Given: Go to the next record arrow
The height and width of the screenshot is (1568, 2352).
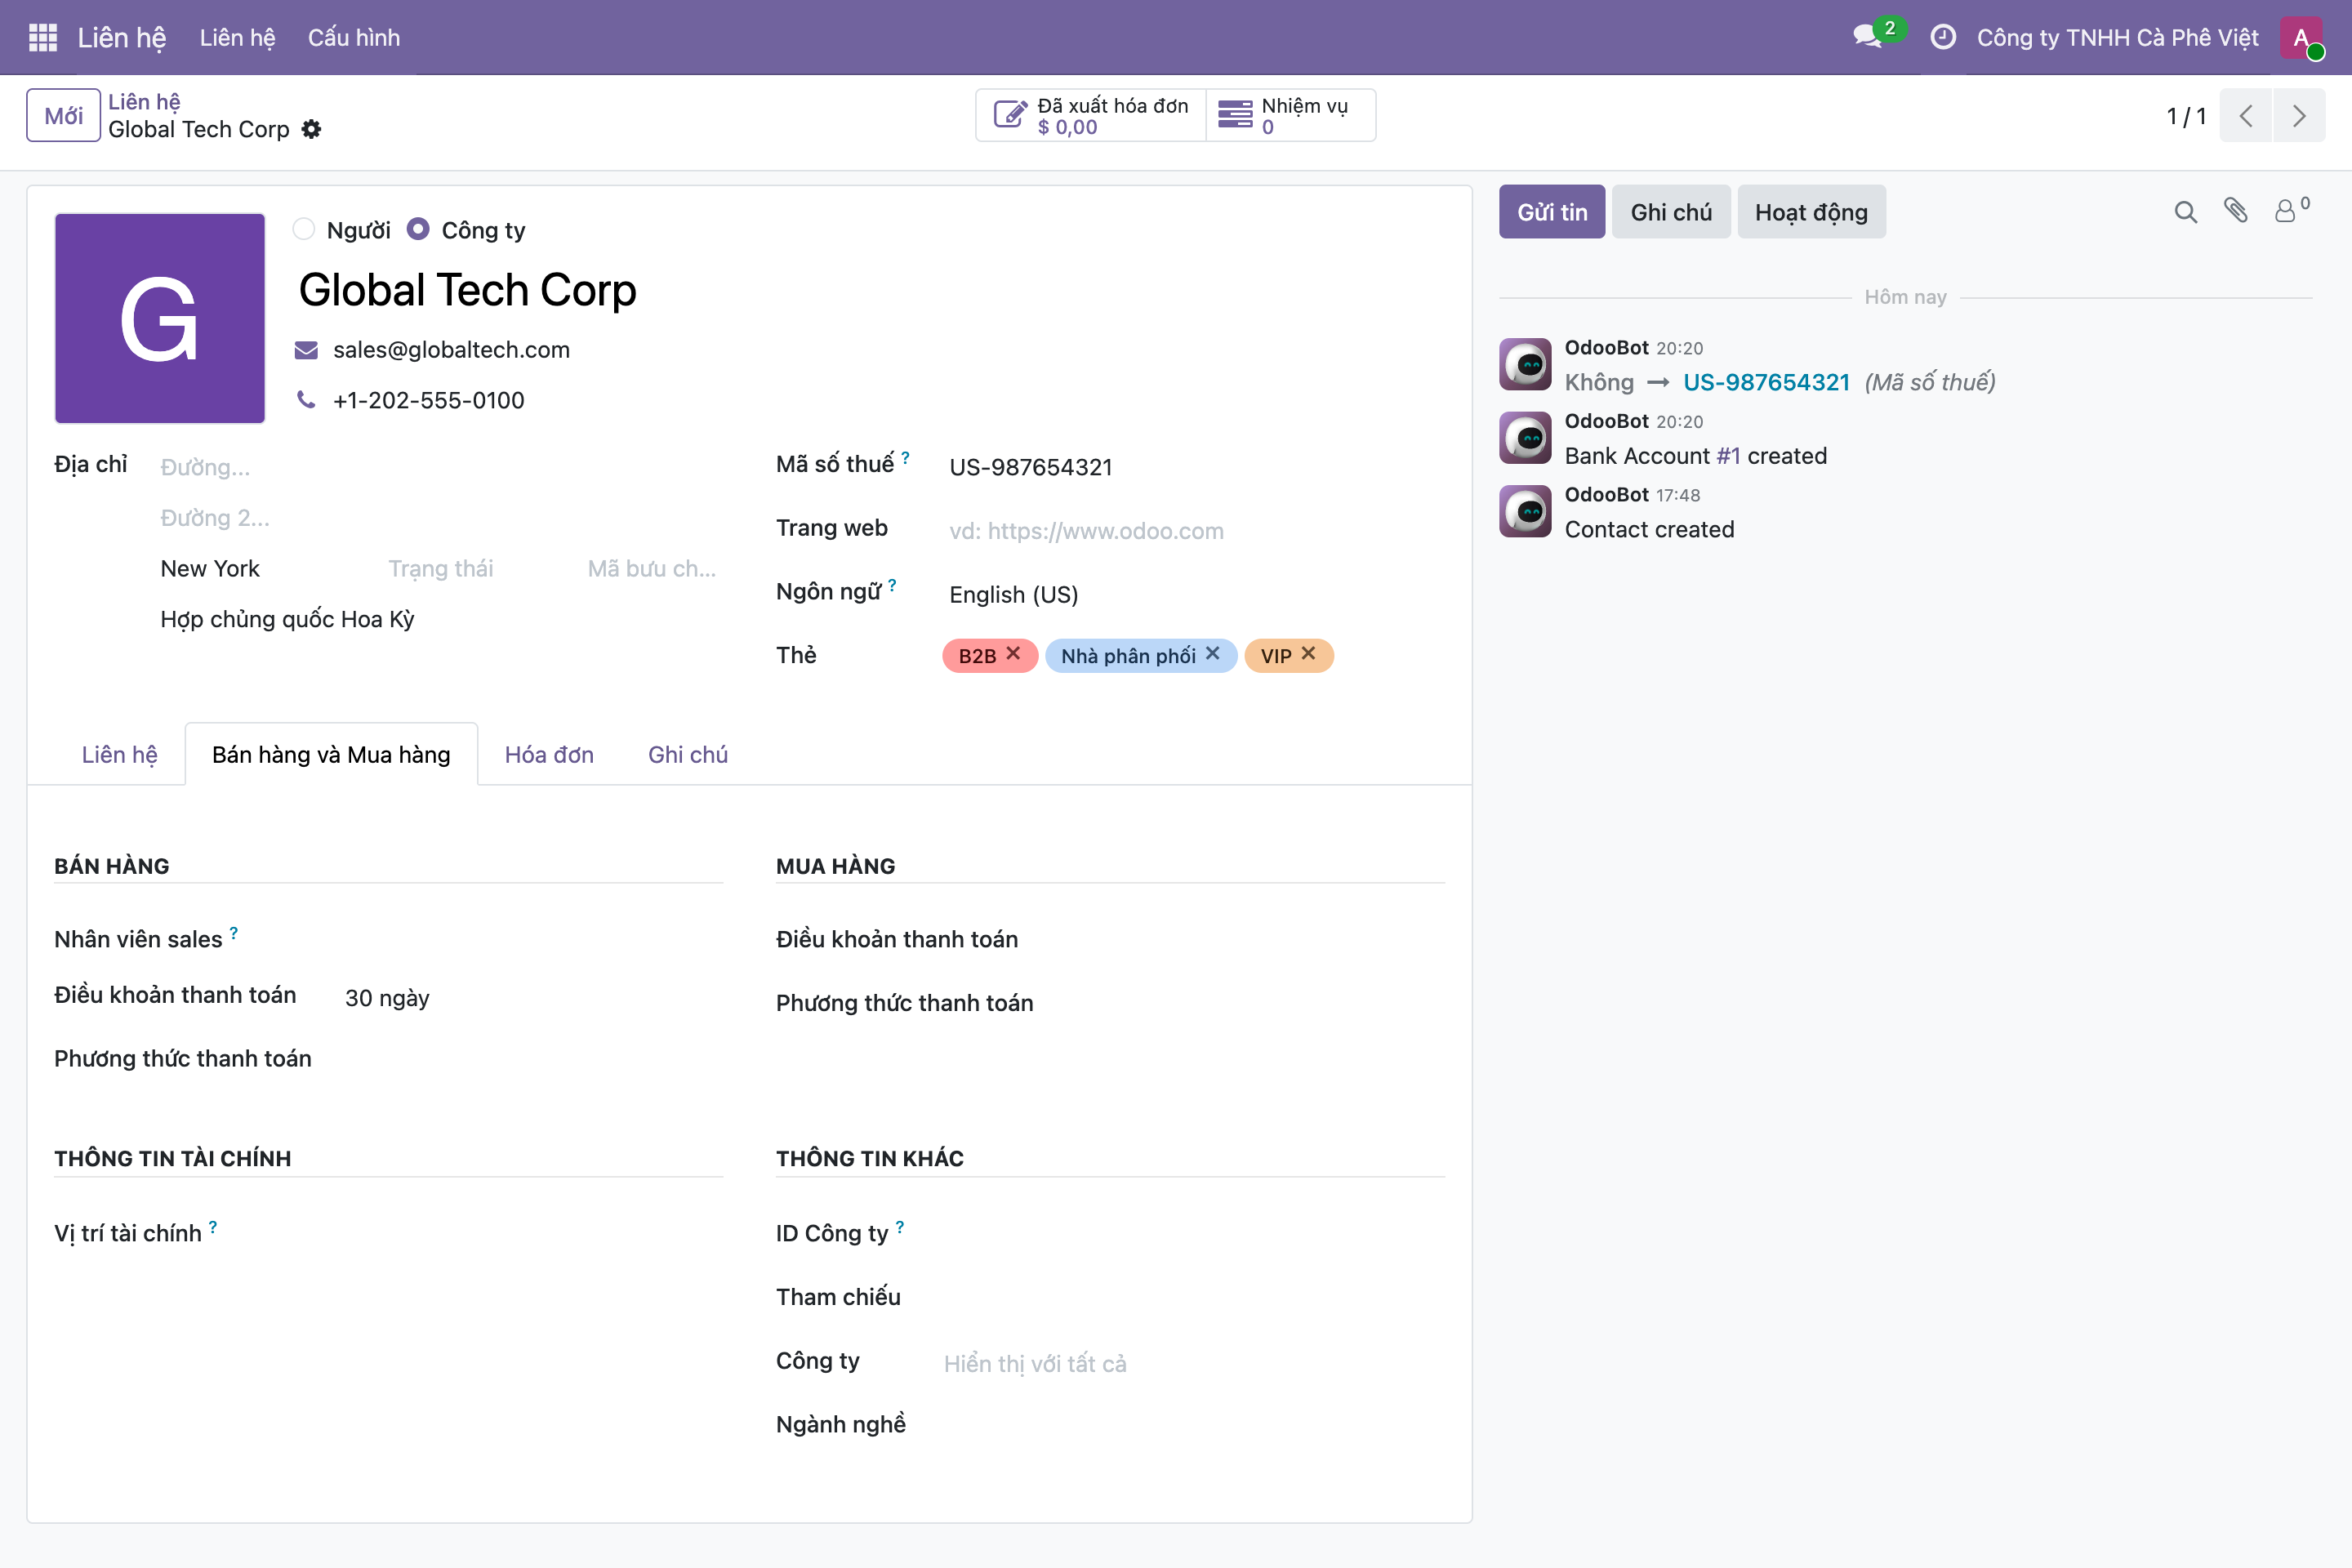Looking at the screenshot, I should coord(2299,115).
